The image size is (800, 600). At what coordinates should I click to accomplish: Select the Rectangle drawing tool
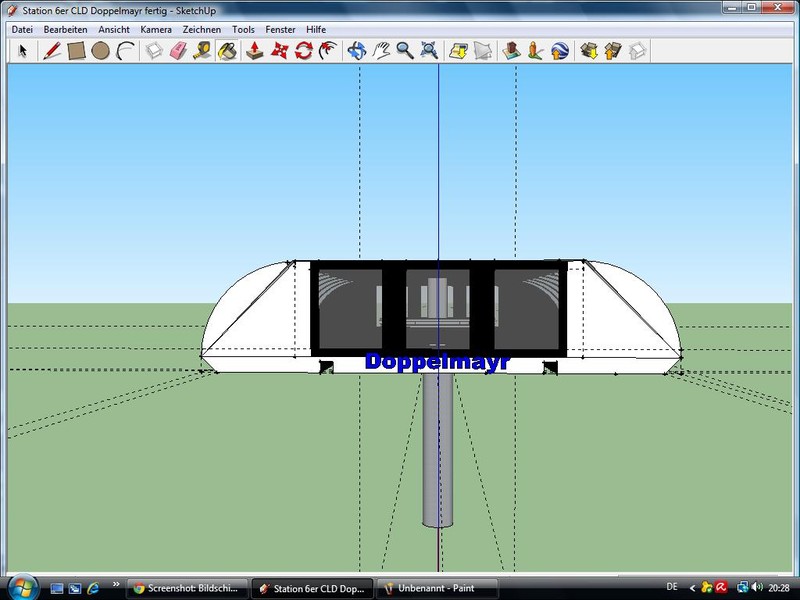click(x=76, y=51)
